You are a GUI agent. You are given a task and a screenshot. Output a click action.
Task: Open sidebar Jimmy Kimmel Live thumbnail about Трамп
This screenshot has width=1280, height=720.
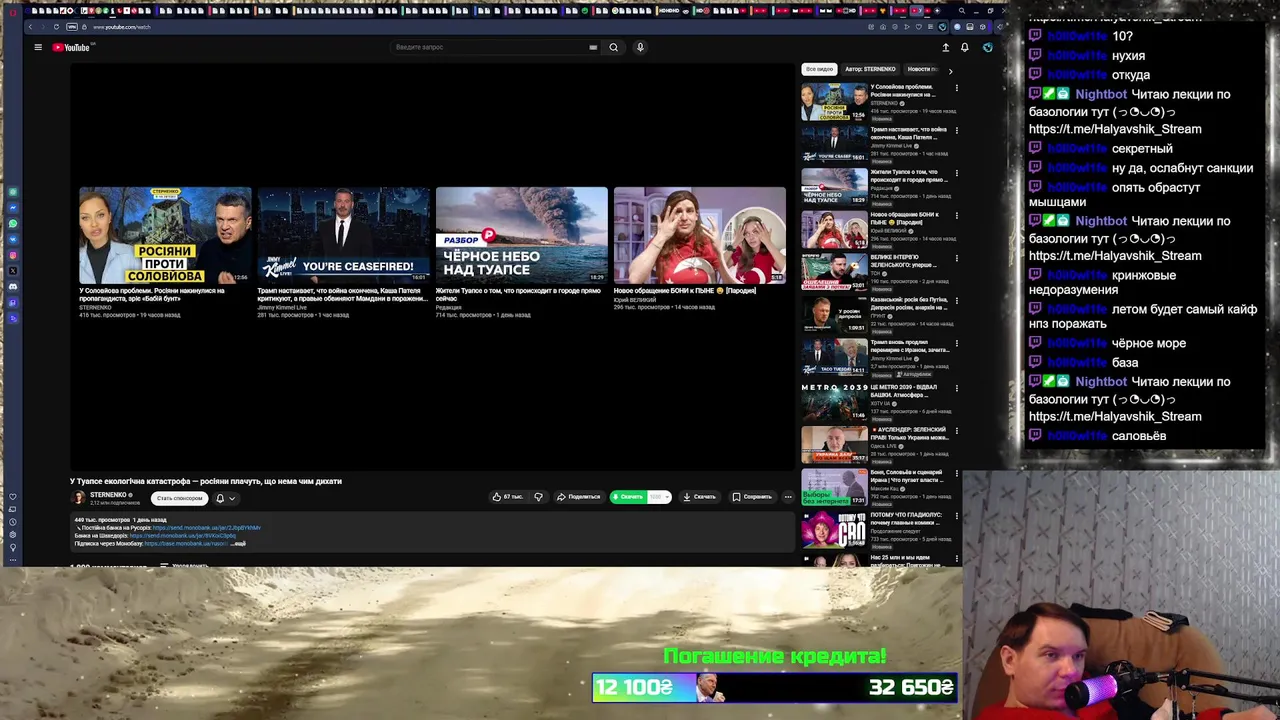click(x=834, y=144)
